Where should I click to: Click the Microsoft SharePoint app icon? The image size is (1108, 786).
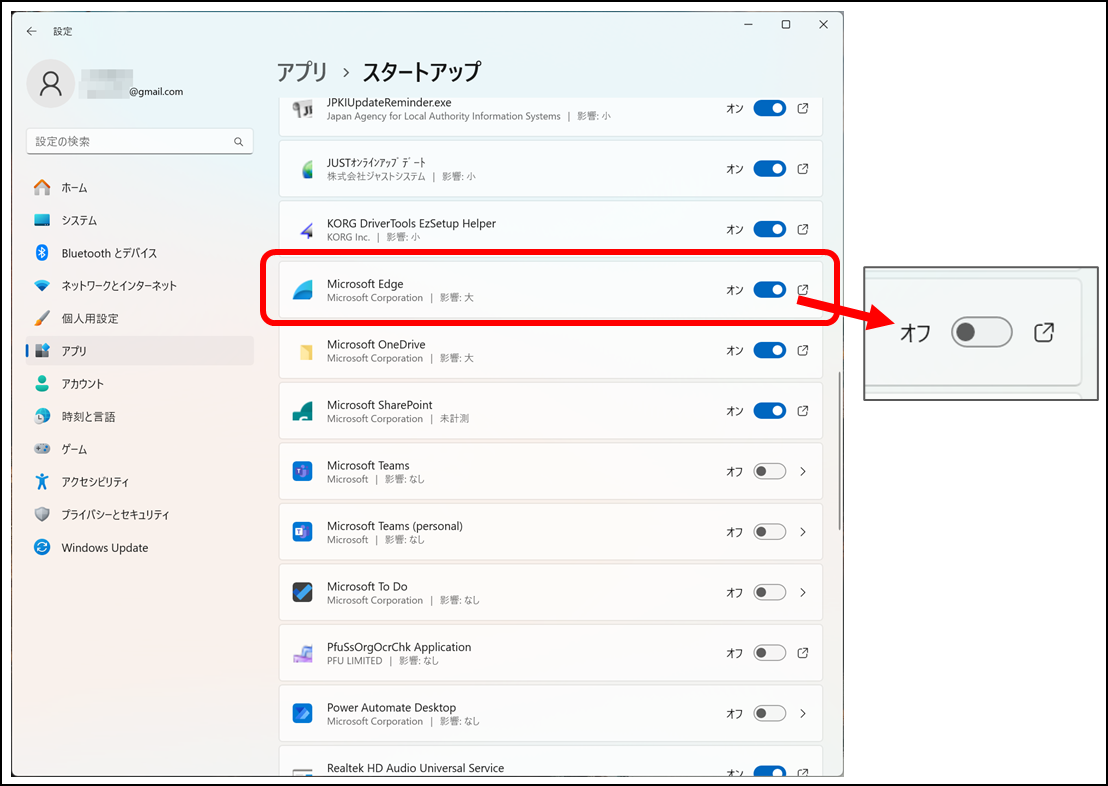tap(303, 411)
